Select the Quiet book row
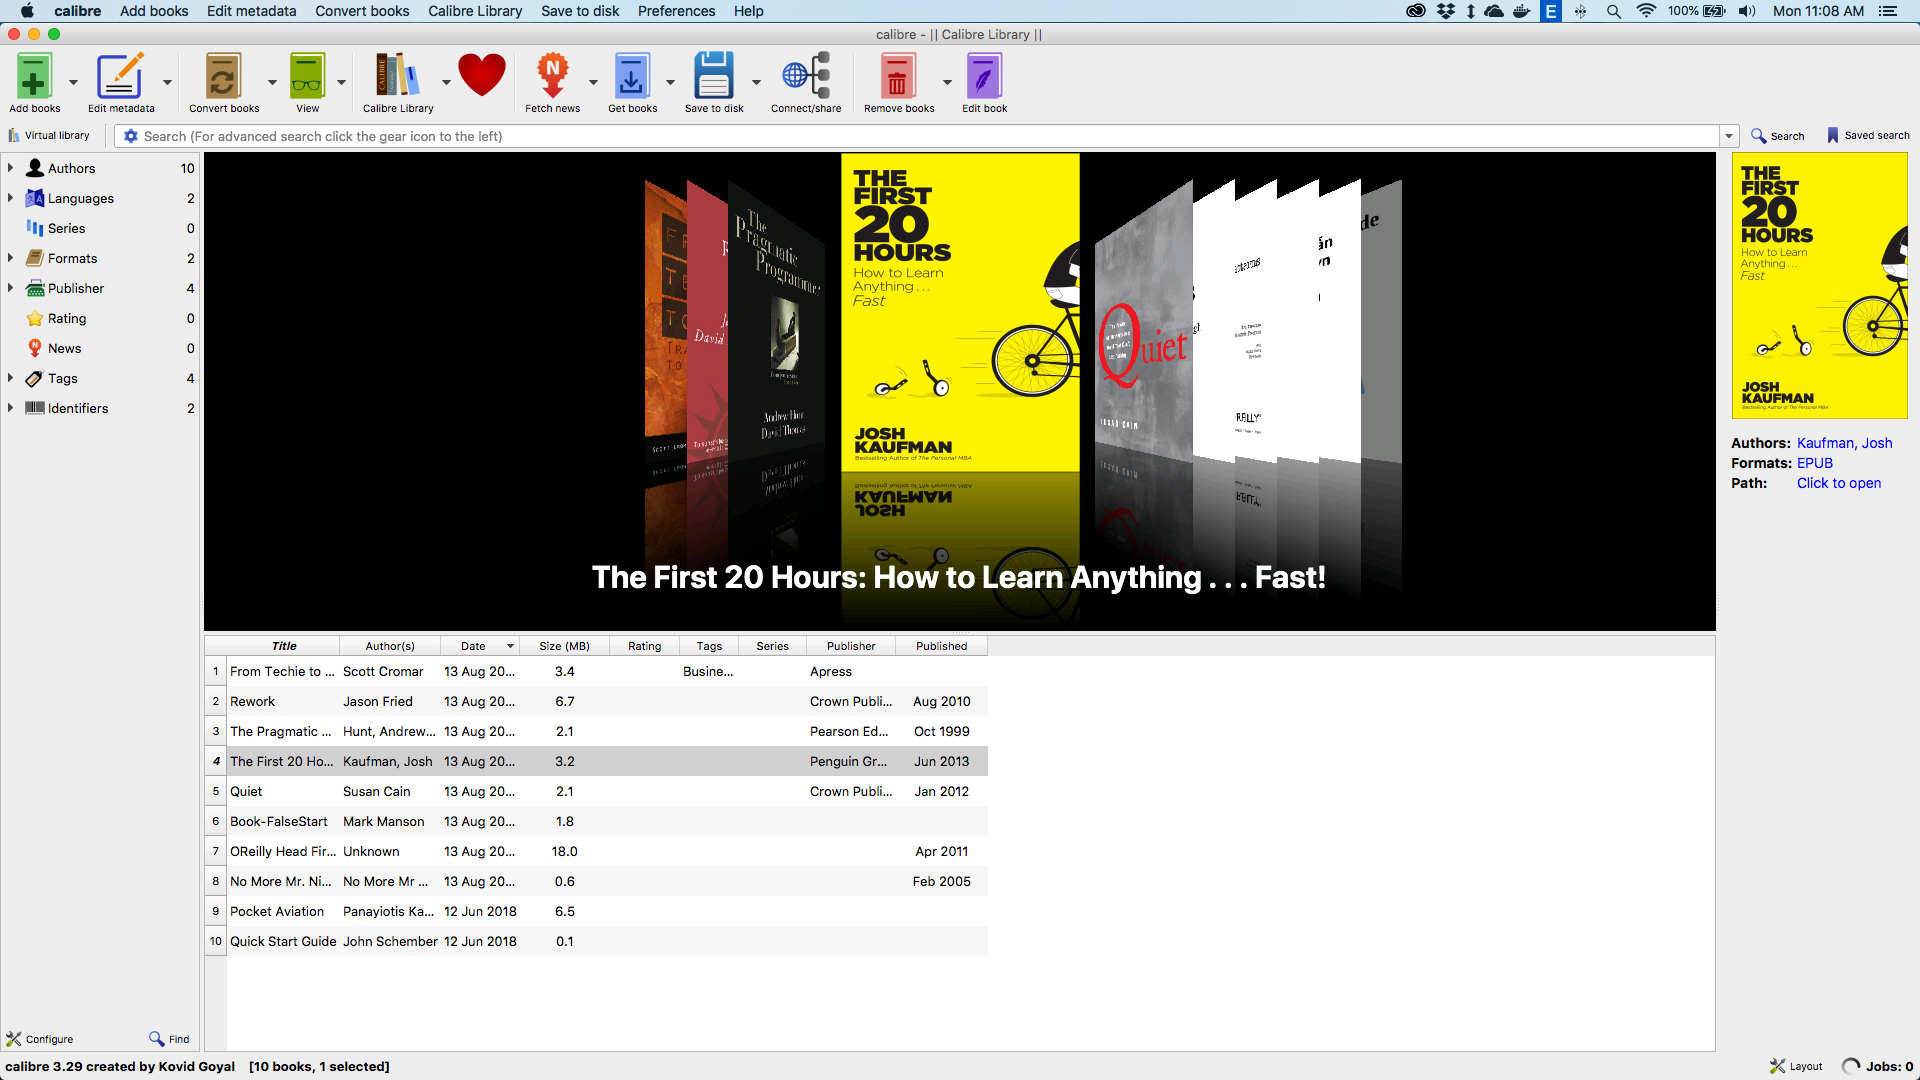 (246, 791)
